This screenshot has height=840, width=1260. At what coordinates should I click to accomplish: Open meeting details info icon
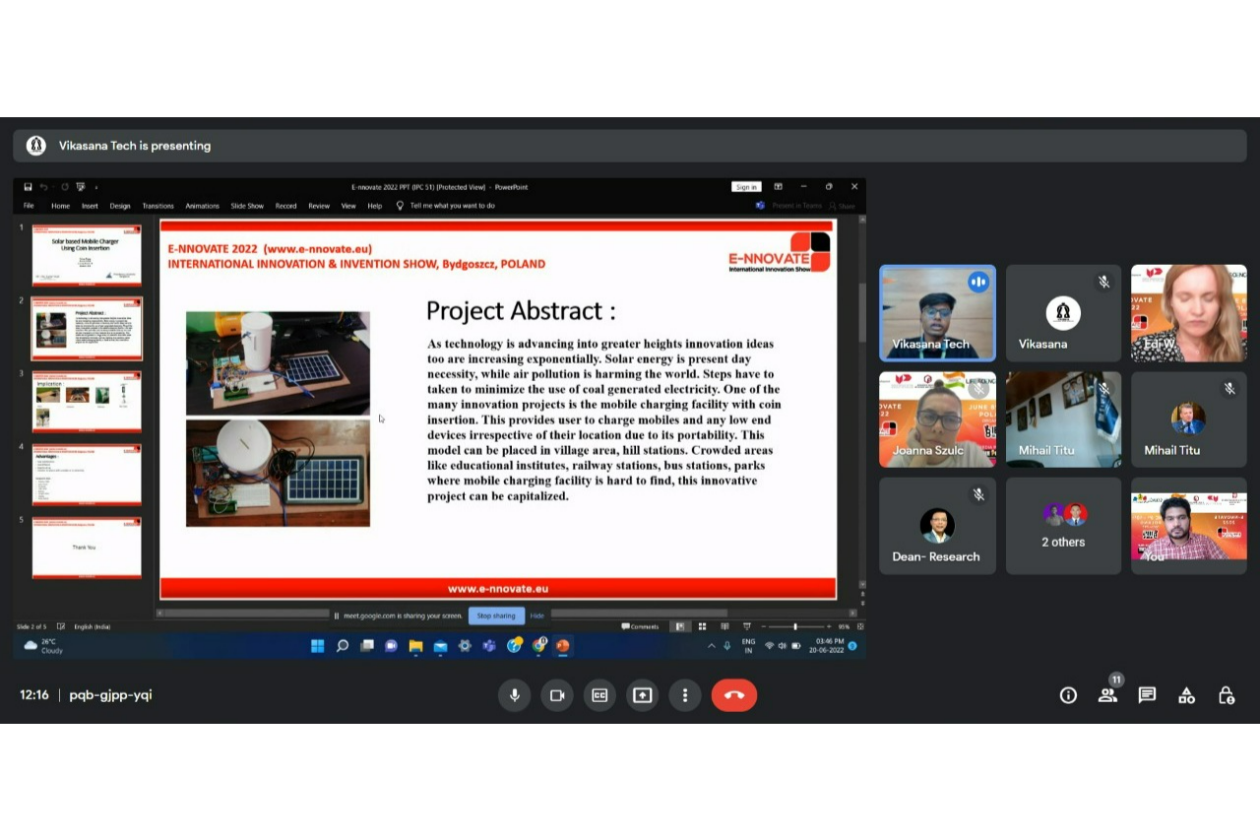coord(1068,695)
